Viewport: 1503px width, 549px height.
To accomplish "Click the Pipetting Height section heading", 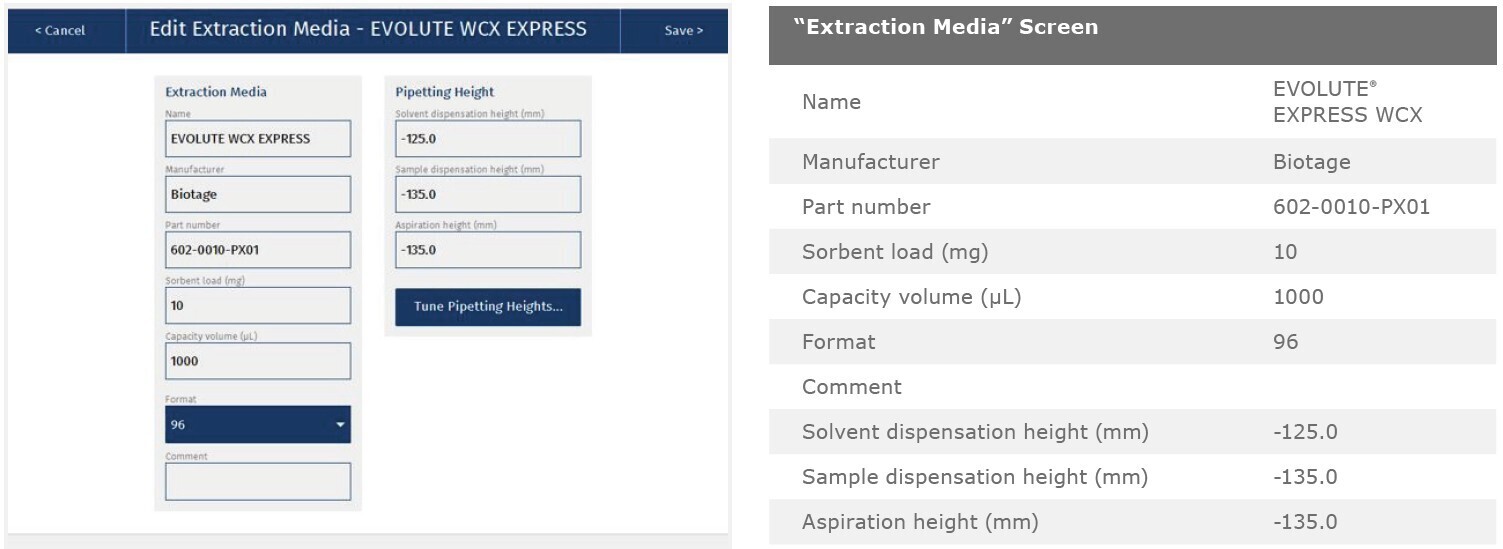I will (x=444, y=92).
